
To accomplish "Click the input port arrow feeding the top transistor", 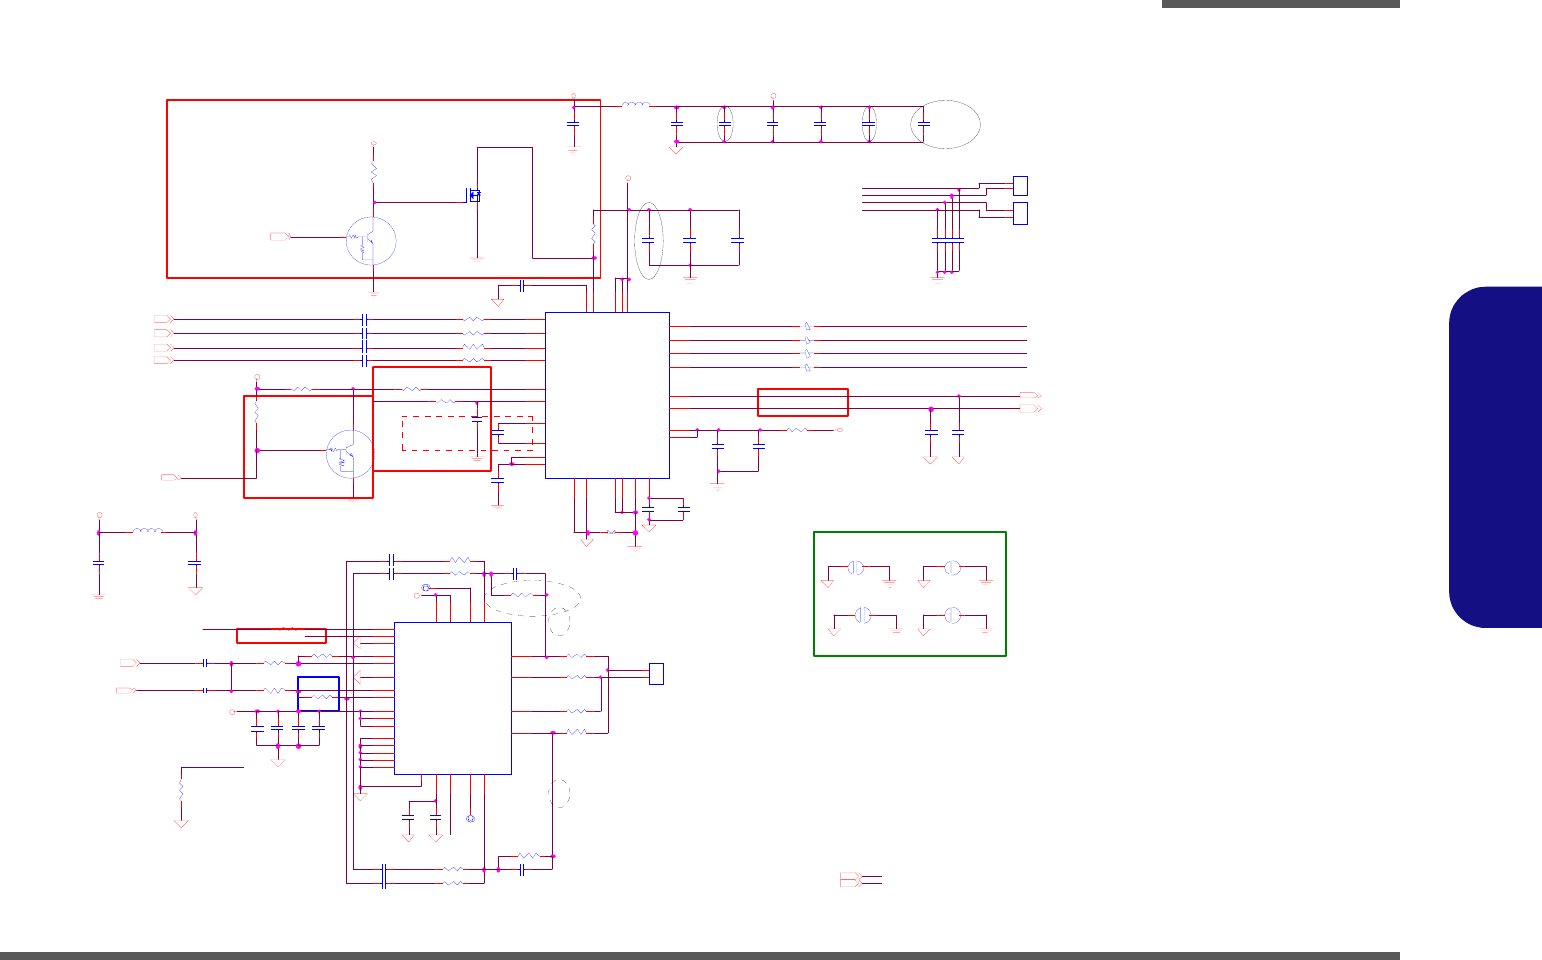I will click(280, 237).
